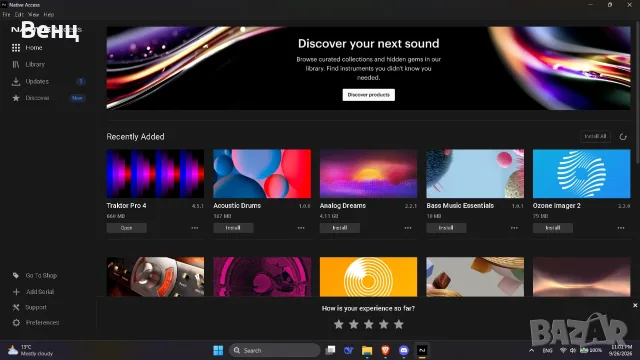Install Bass Music Essentials
This screenshot has width=640, height=360.
coord(446,228)
